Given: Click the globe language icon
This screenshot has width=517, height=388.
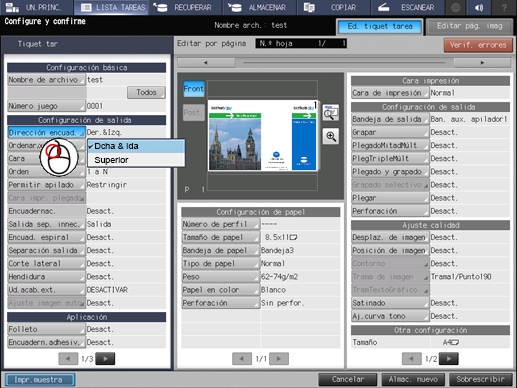Looking at the screenshot, I should (456, 7).
